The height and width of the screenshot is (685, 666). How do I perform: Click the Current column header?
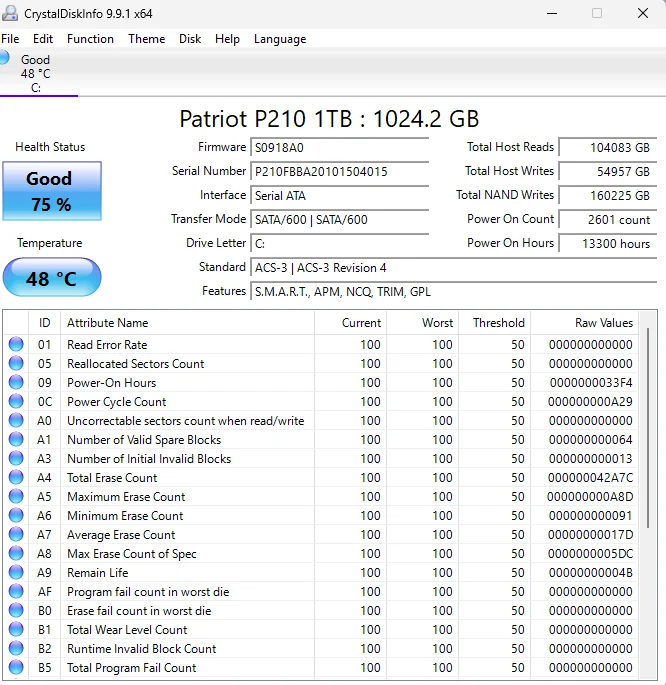pos(351,323)
